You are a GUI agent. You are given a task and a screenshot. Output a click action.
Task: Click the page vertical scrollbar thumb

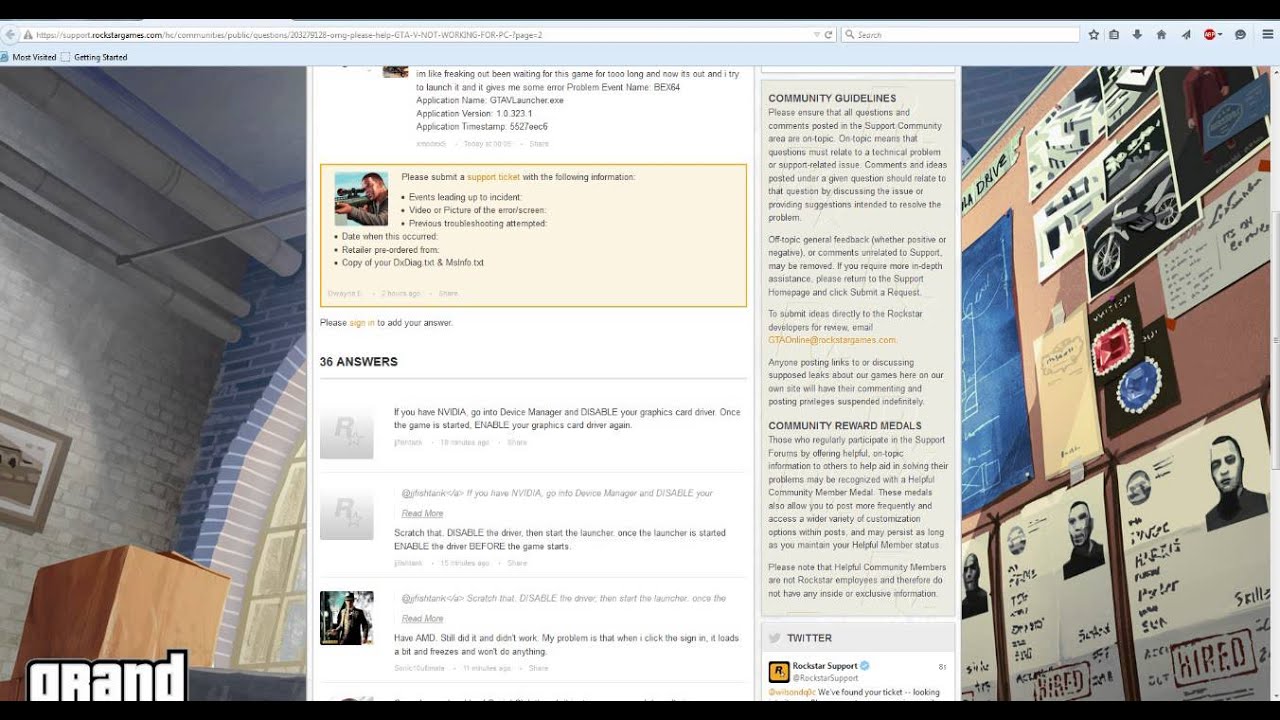1274,340
